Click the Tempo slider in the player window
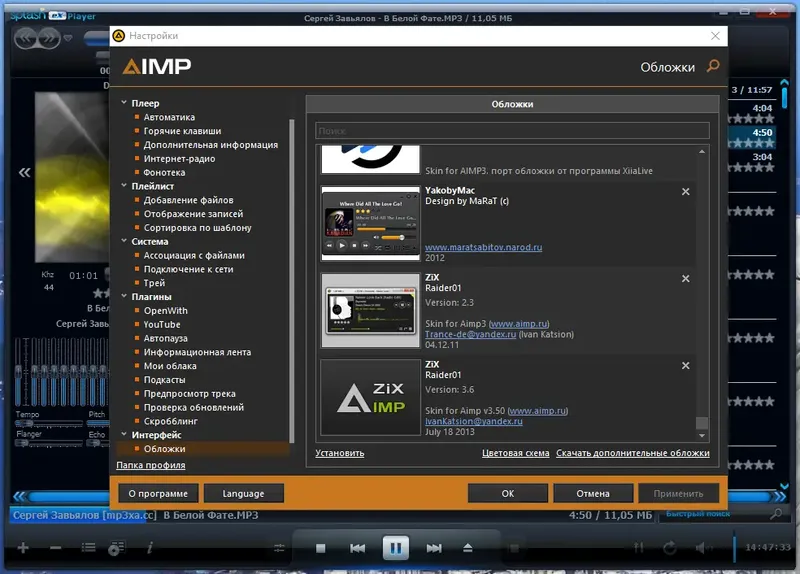This screenshot has height=574, width=800. (48, 423)
